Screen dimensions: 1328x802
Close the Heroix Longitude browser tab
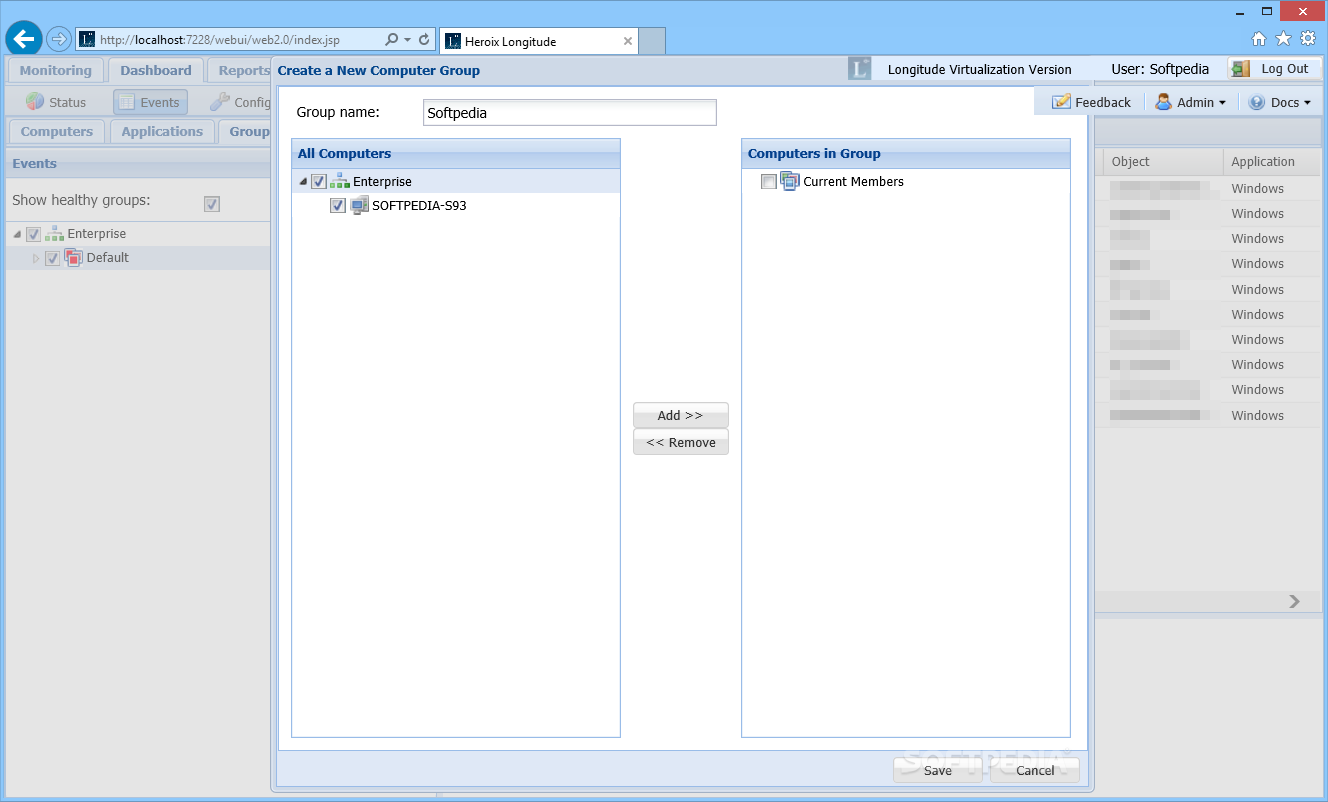click(x=628, y=42)
